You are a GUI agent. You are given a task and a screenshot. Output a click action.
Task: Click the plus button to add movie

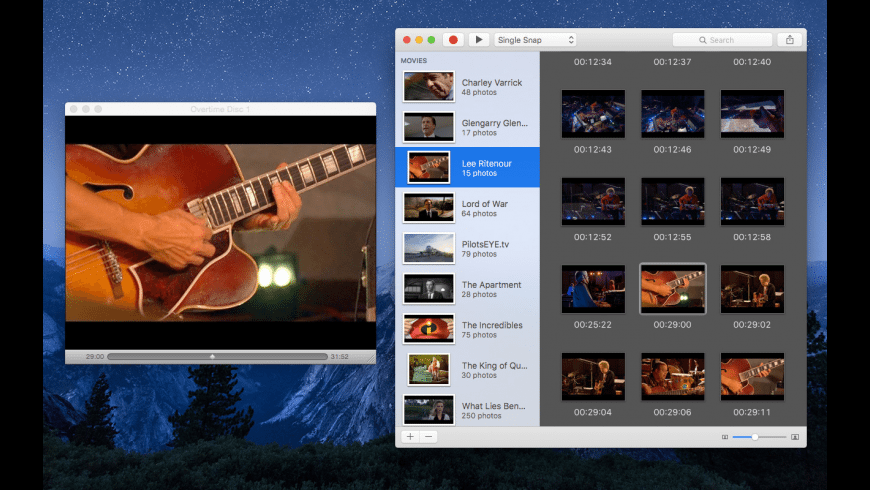[x=410, y=436]
